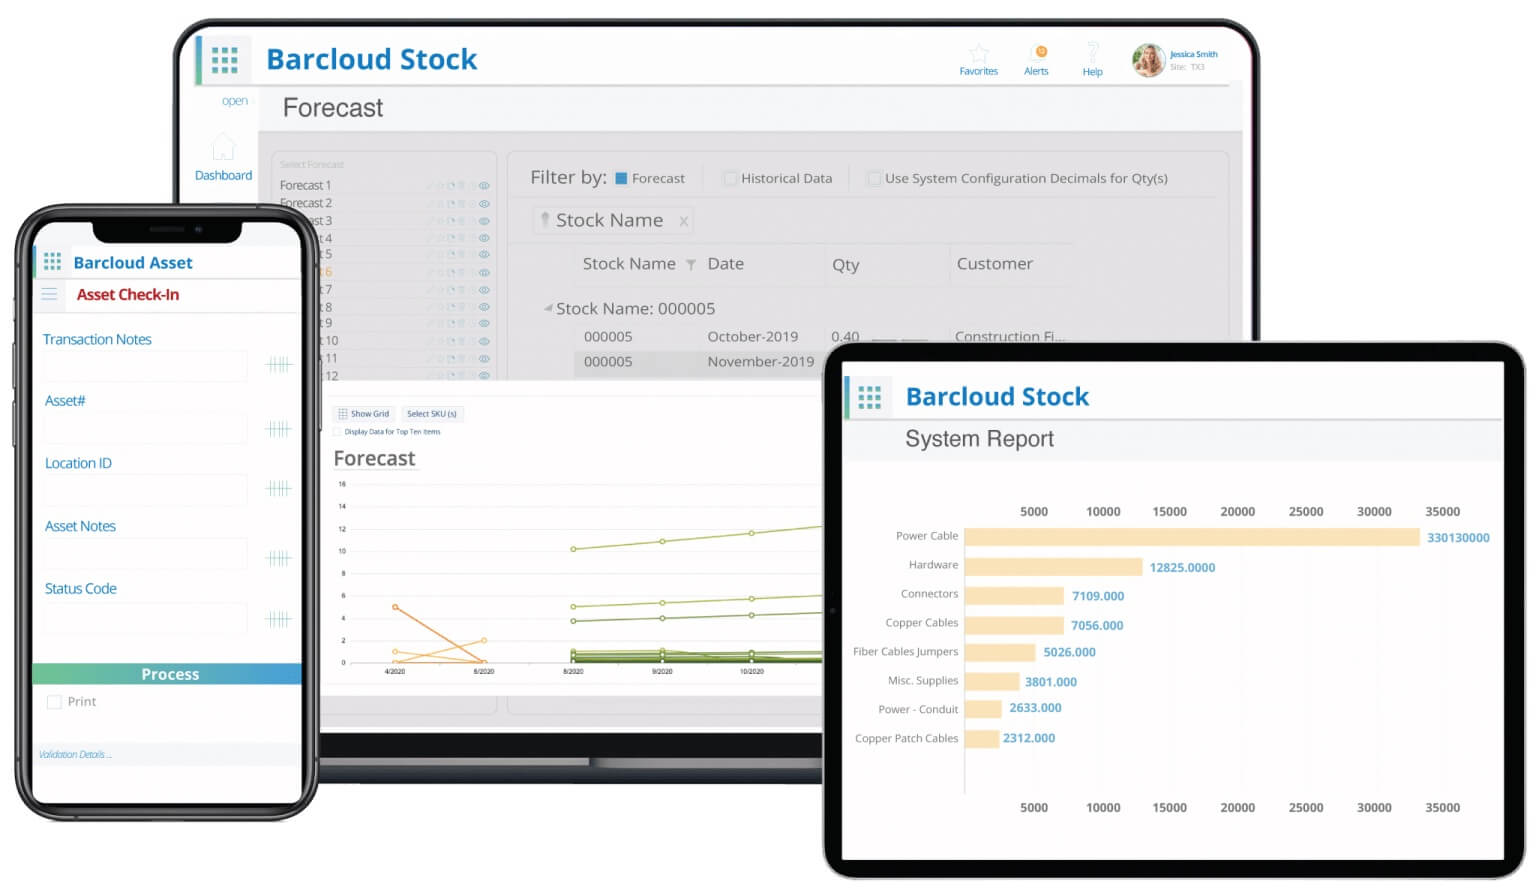
Task: Toggle eye visibility for Forecast 1
Action: tap(484, 186)
